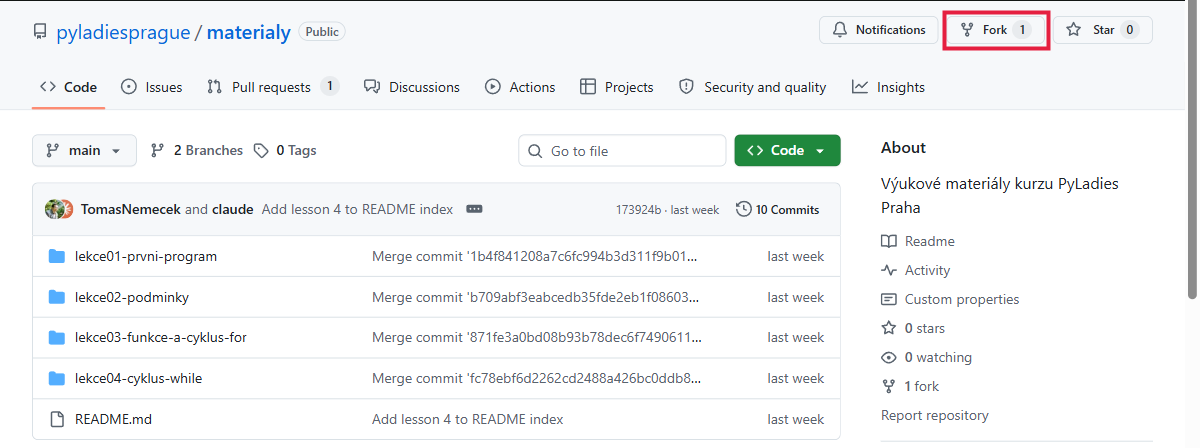Image resolution: width=1200 pixels, height=448 pixels.
Task: Open merge commit '871fe3a0bd08b93b78dec6f7490611...
Action: click(535, 337)
